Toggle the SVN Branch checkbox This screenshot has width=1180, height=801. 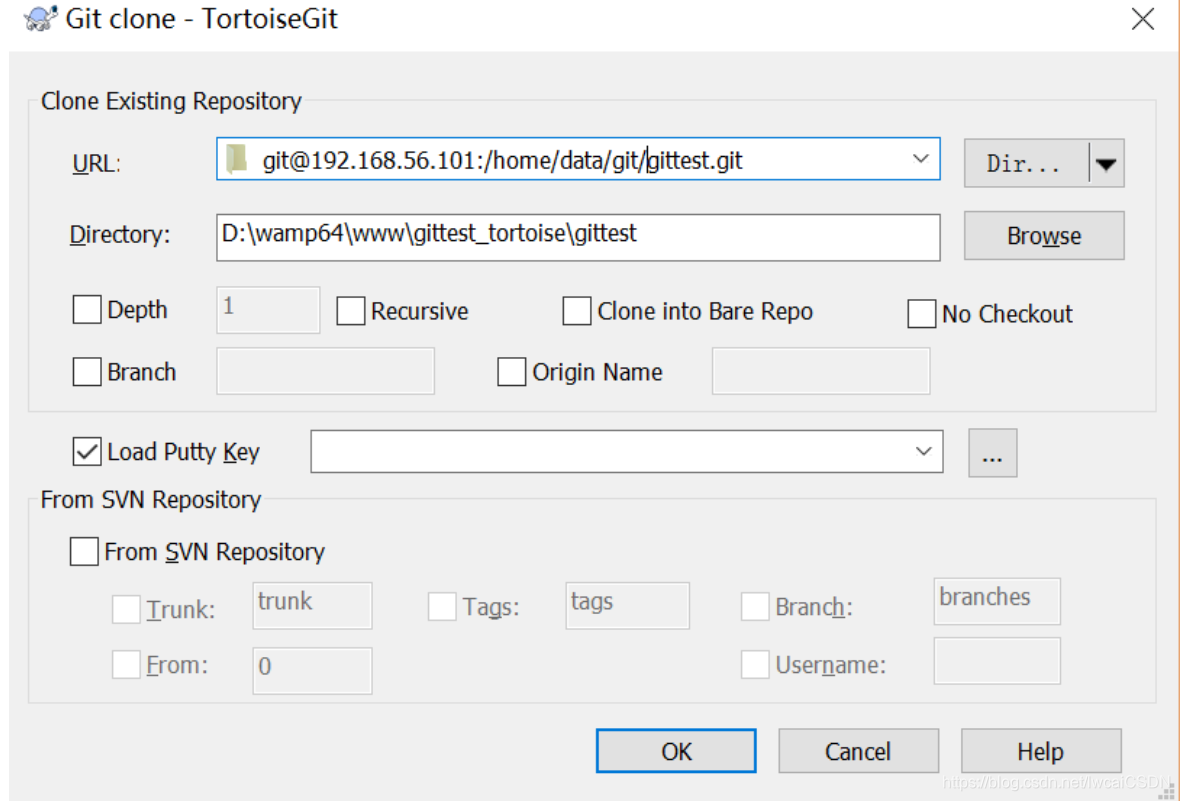pyautogui.click(x=755, y=606)
